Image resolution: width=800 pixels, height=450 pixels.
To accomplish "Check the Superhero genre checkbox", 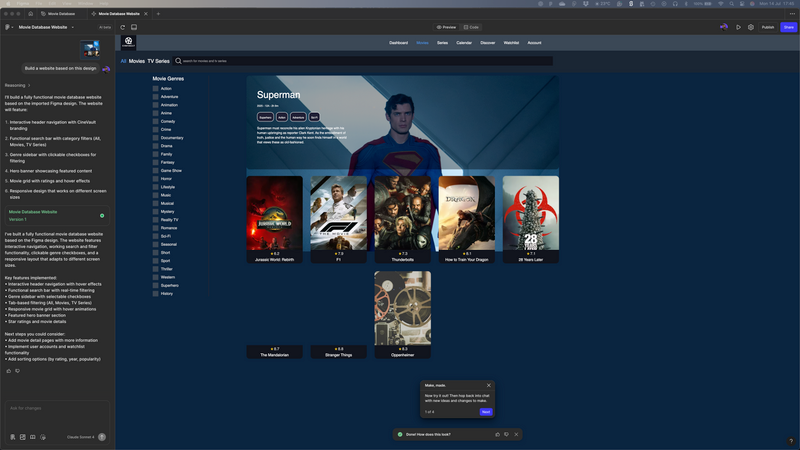I will (x=156, y=285).
